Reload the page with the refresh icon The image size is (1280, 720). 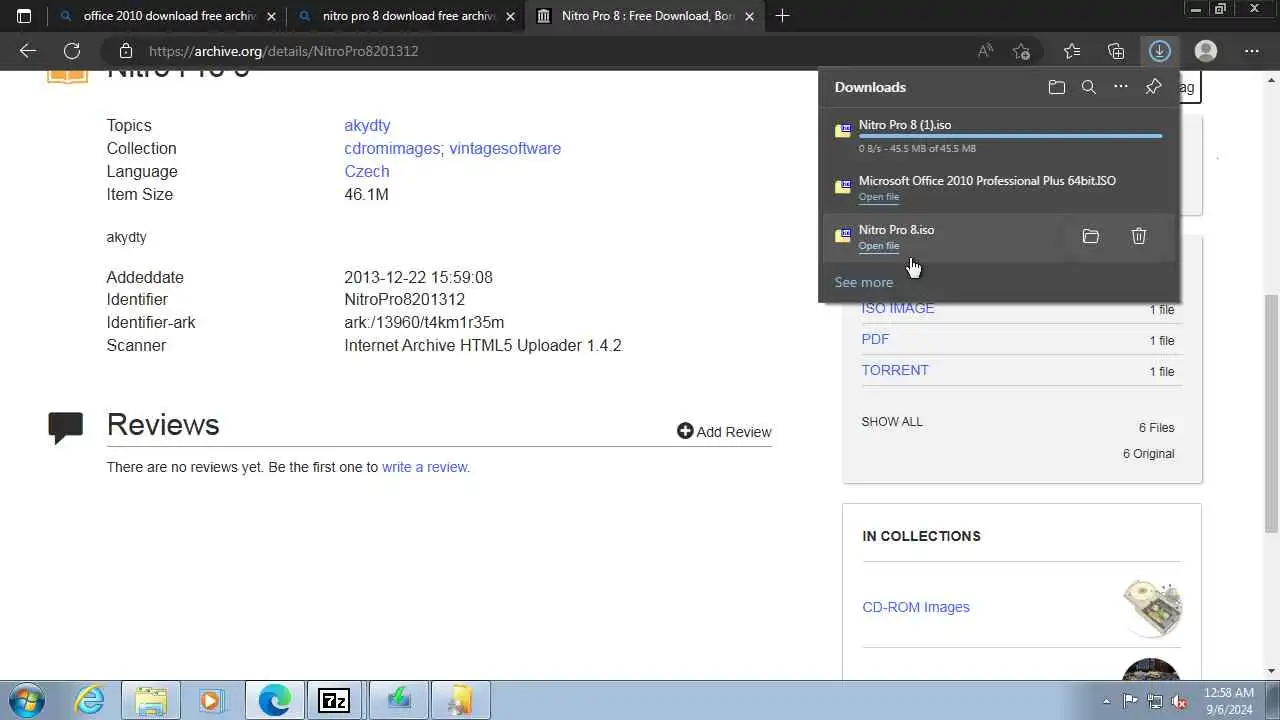tap(72, 51)
